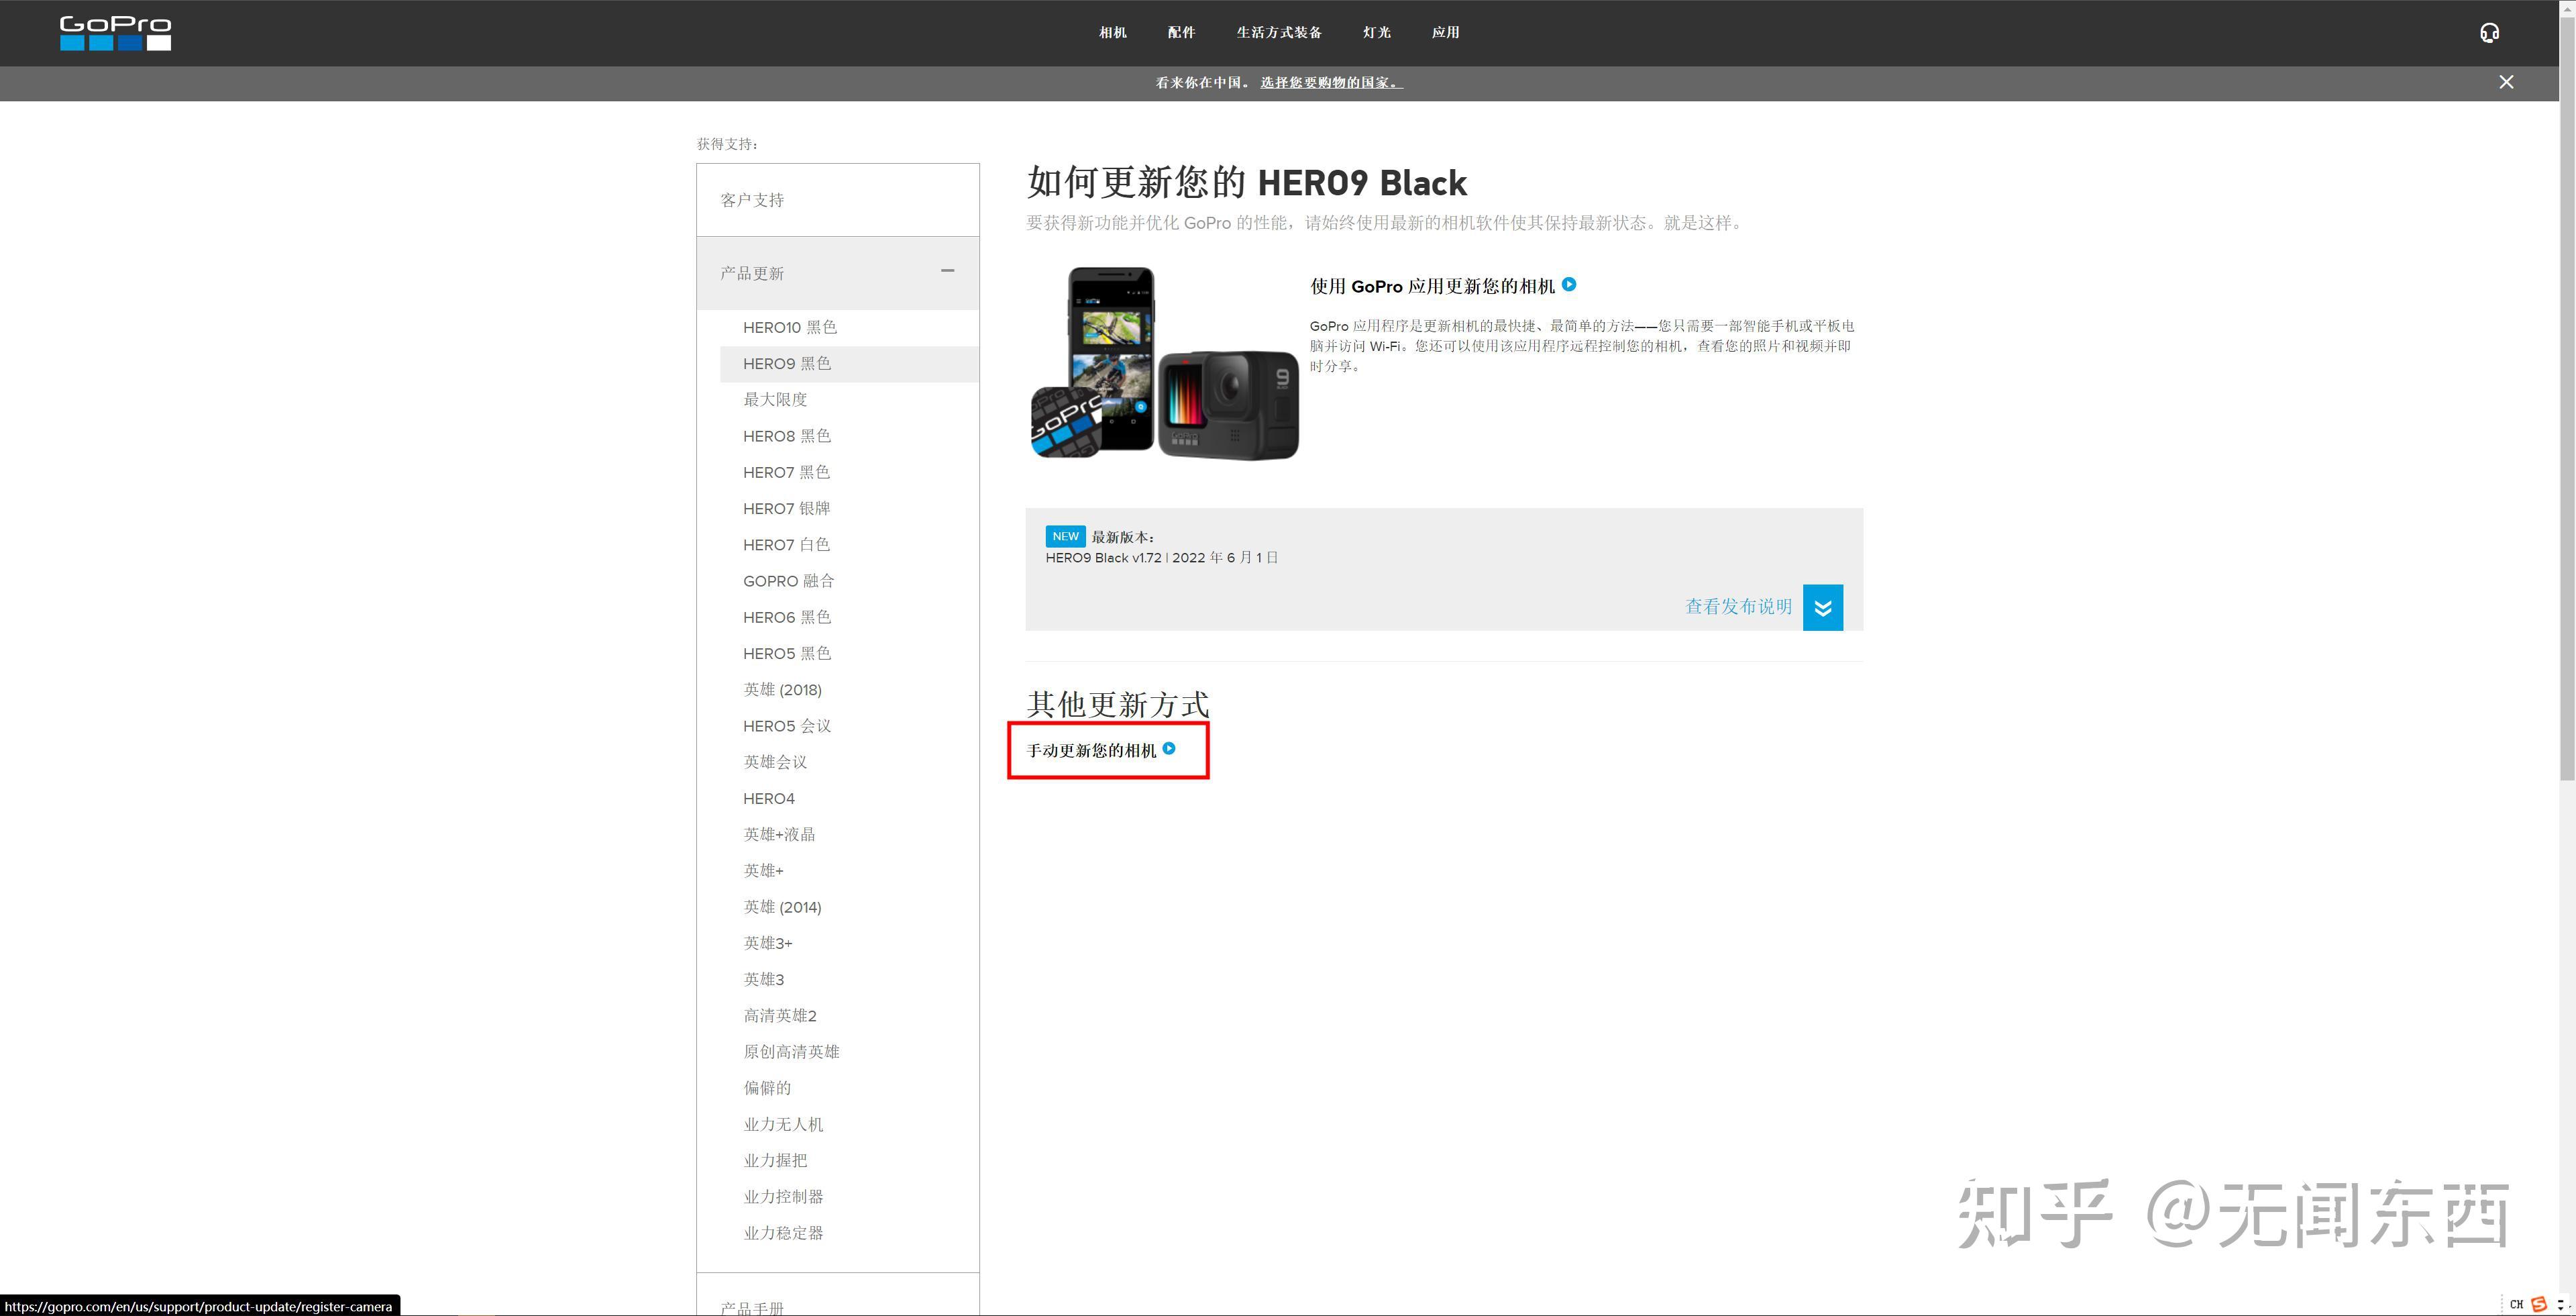Screen dimensions: 2576x1316
Task: Open the headset support icon
Action: 2489,33
